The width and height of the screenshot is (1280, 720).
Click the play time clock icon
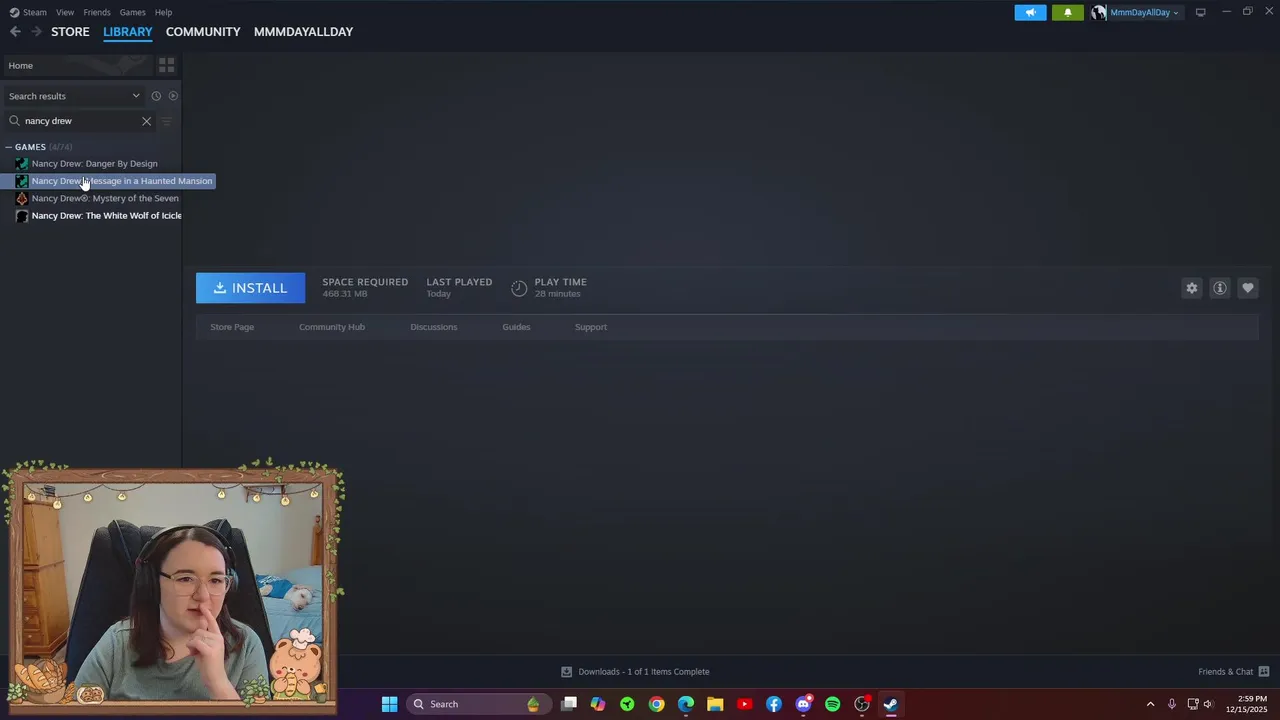click(519, 288)
